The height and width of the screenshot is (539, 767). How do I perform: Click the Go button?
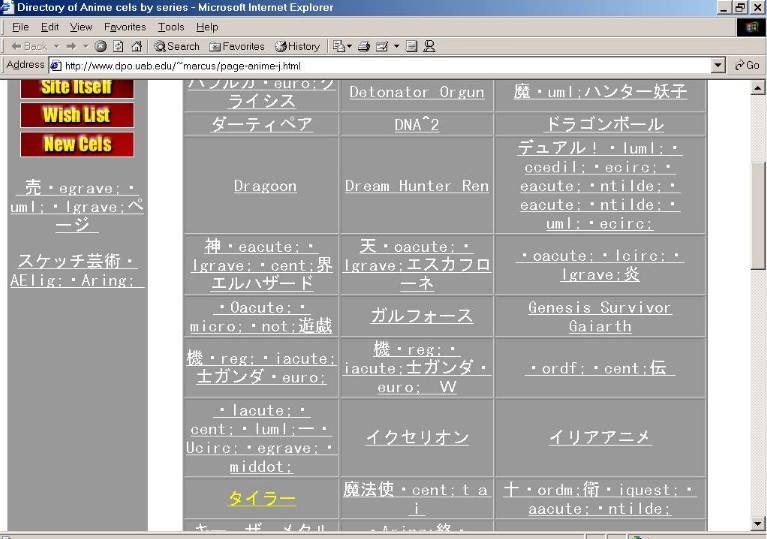coord(747,65)
